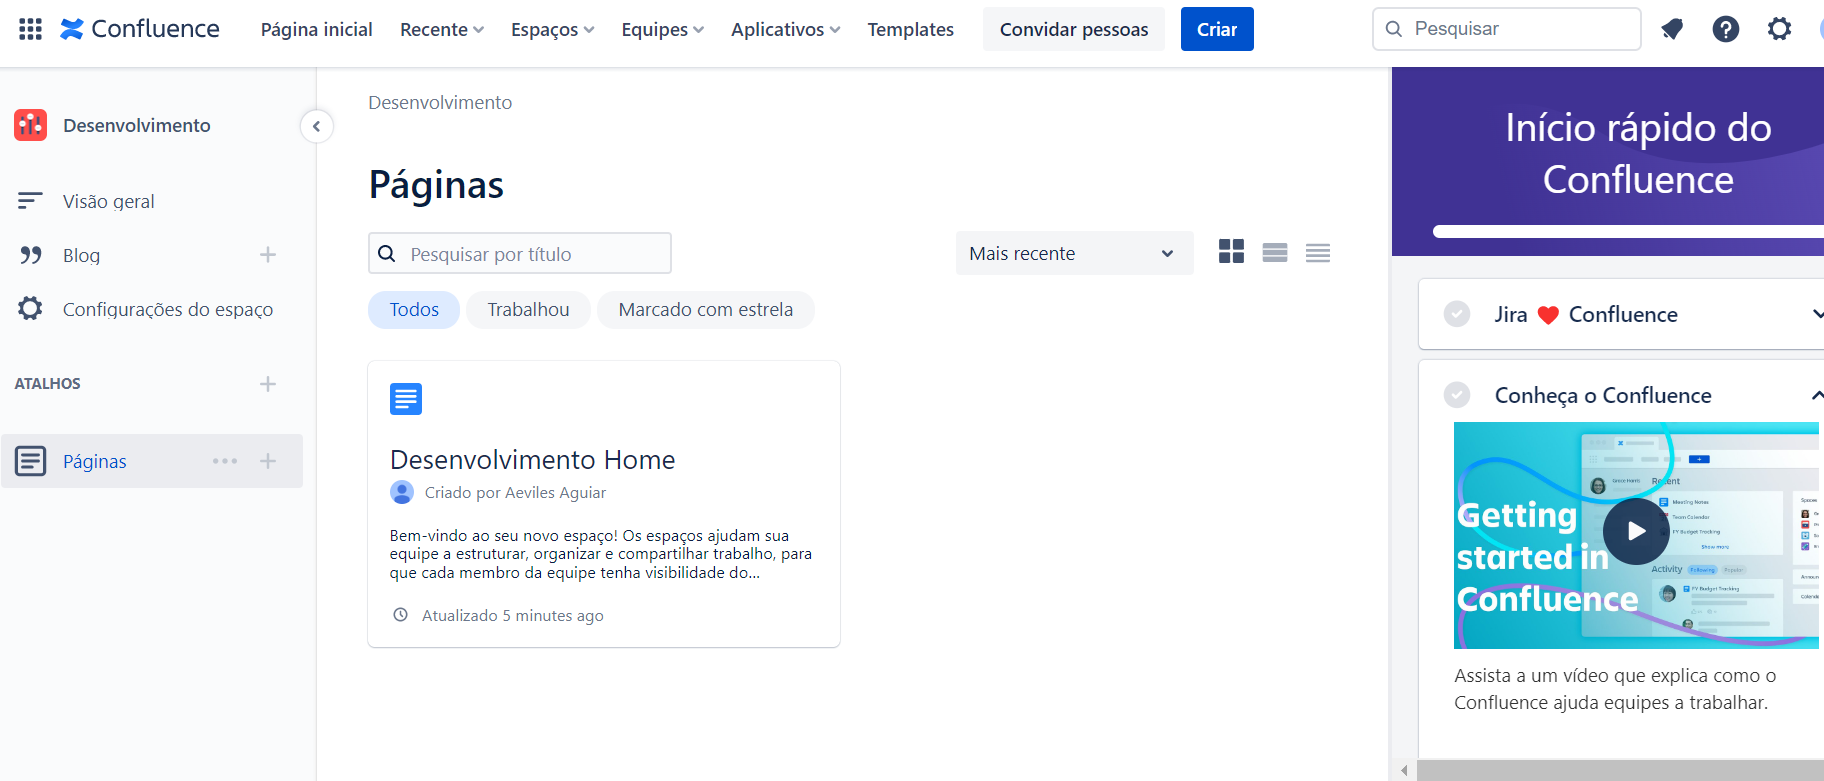Go to Página inicial

(317, 30)
